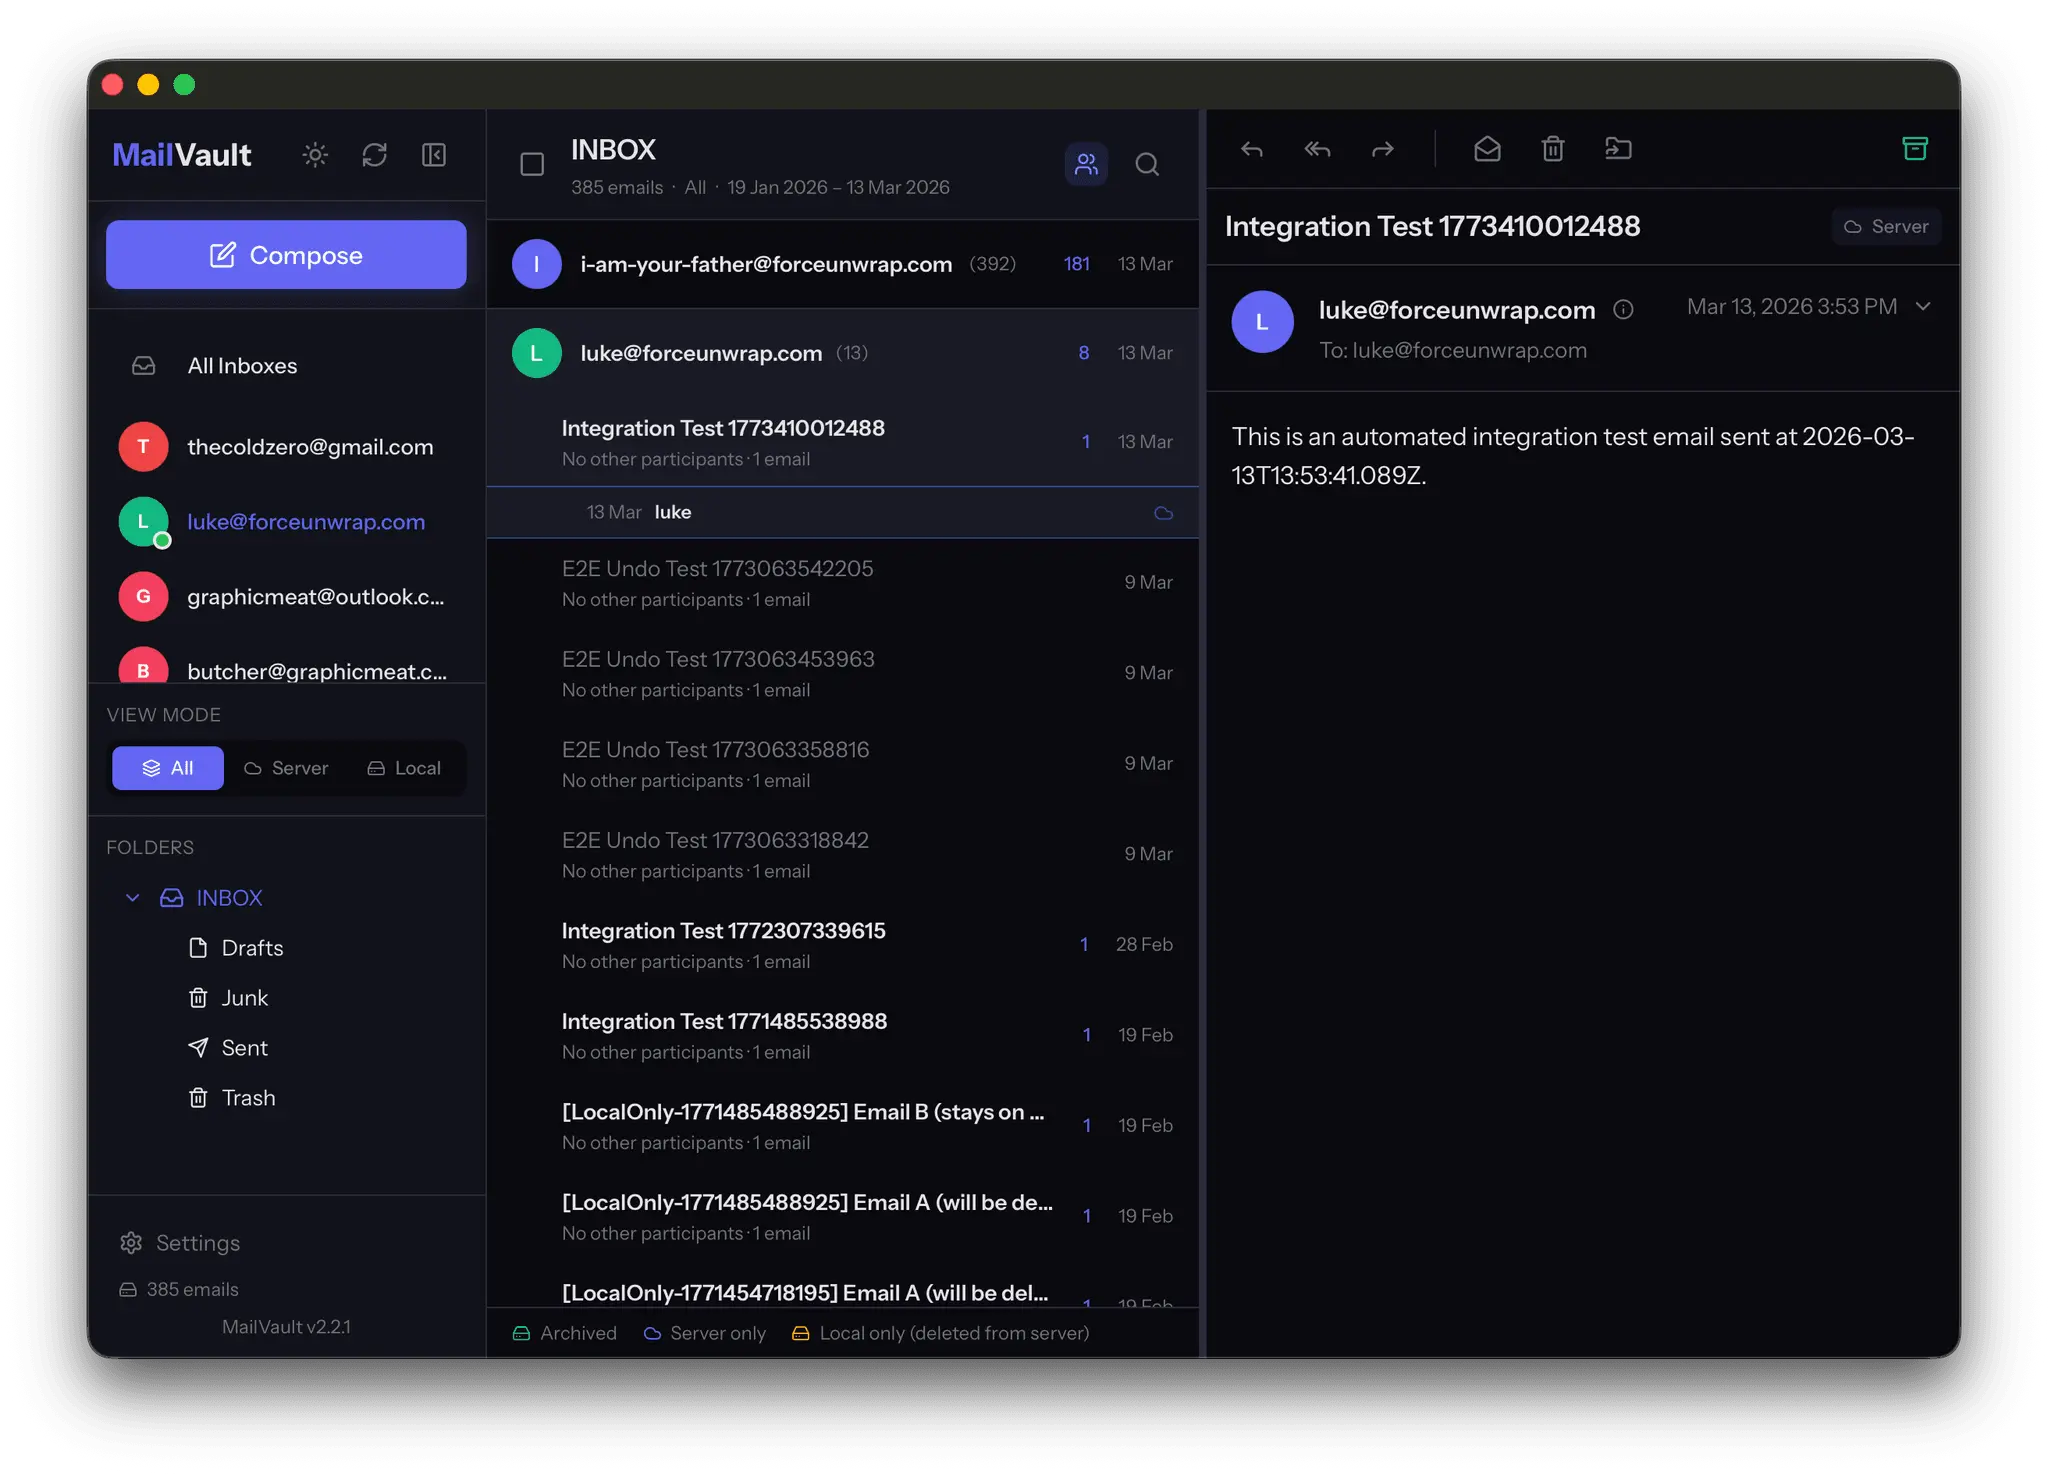
Task: Collapse Integration Test 1773410012488 thread
Action: click(x=842, y=442)
